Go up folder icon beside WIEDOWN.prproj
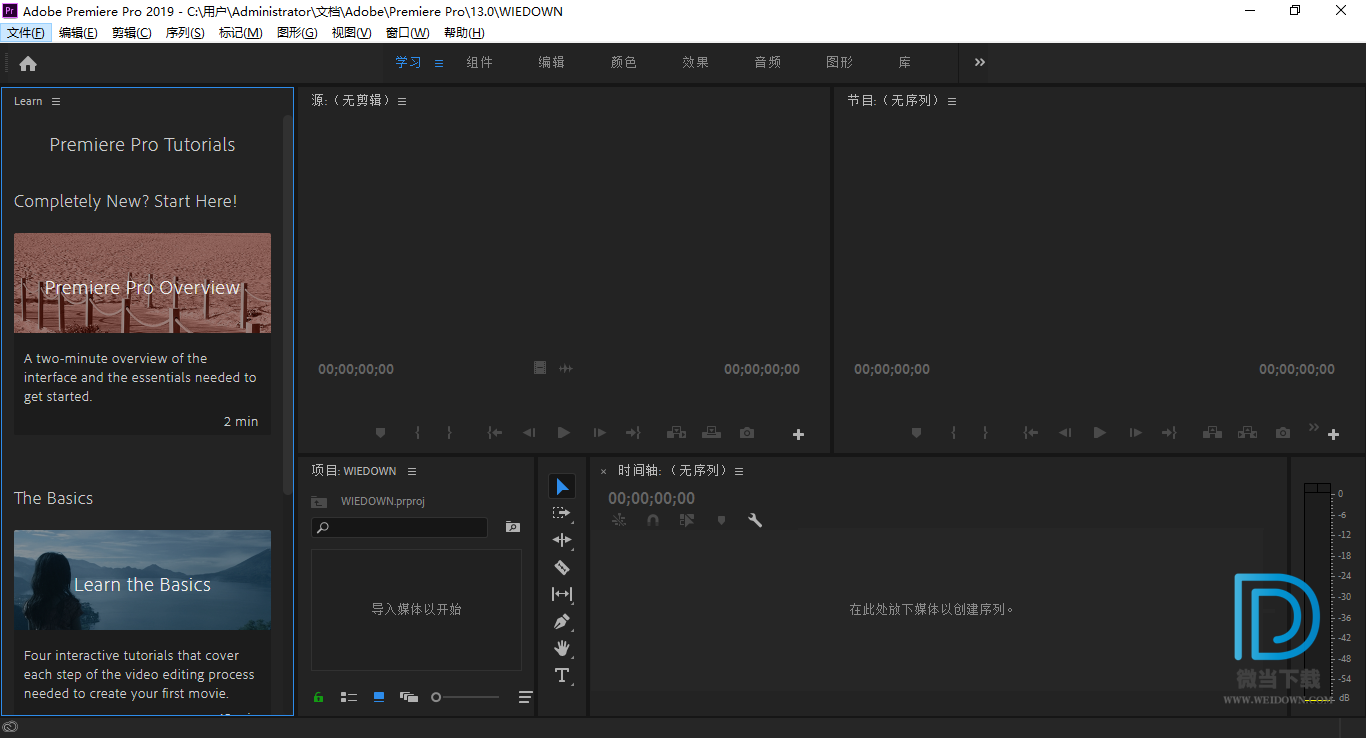1366x738 pixels. [x=319, y=501]
